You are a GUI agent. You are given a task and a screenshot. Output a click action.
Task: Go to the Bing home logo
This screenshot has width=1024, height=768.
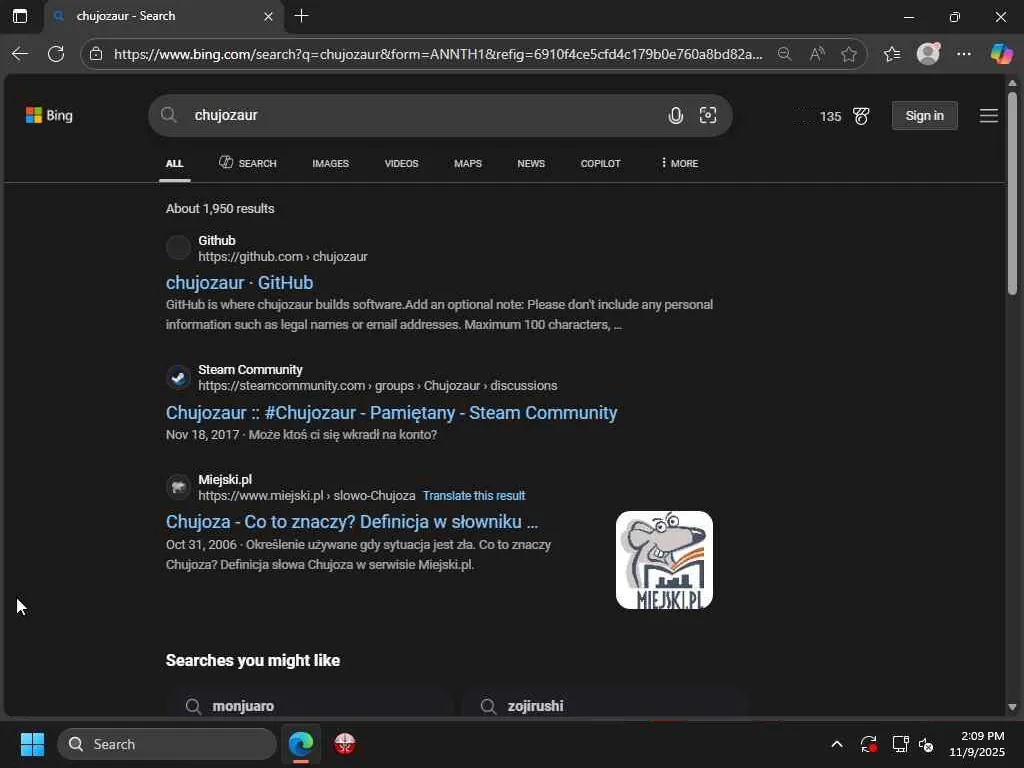pyautogui.click(x=49, y=116)
